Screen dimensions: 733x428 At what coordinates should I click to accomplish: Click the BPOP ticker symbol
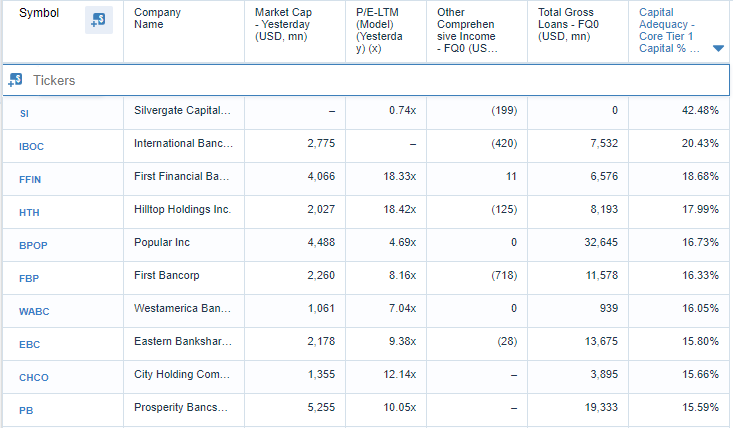tap(33, 245)
